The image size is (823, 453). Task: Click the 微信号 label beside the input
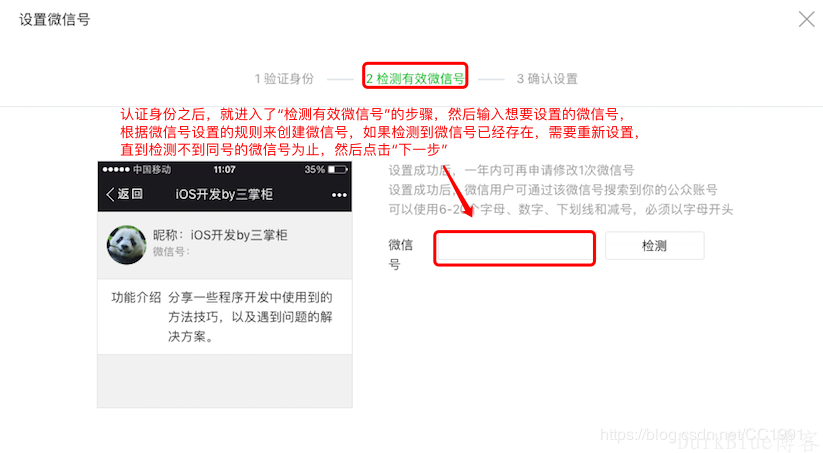(x=401, y=255)
